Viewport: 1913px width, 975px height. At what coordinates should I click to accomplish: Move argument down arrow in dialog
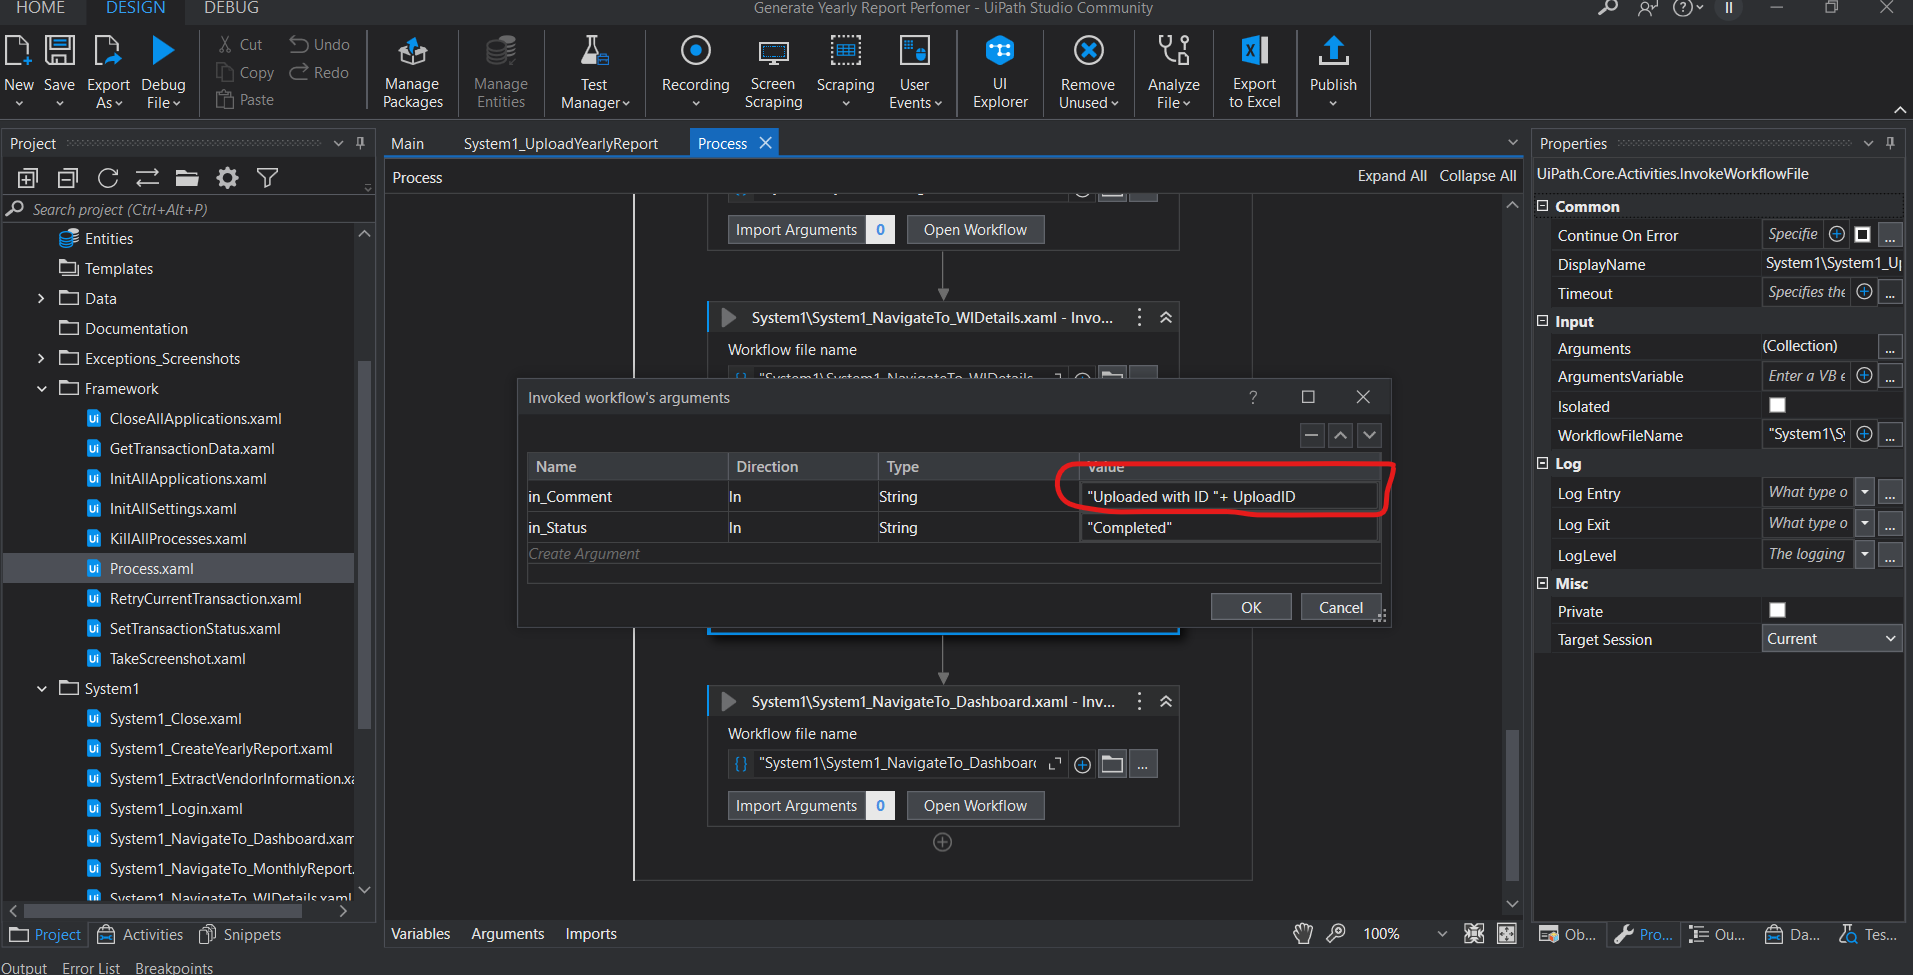[x=1370, y=435]
